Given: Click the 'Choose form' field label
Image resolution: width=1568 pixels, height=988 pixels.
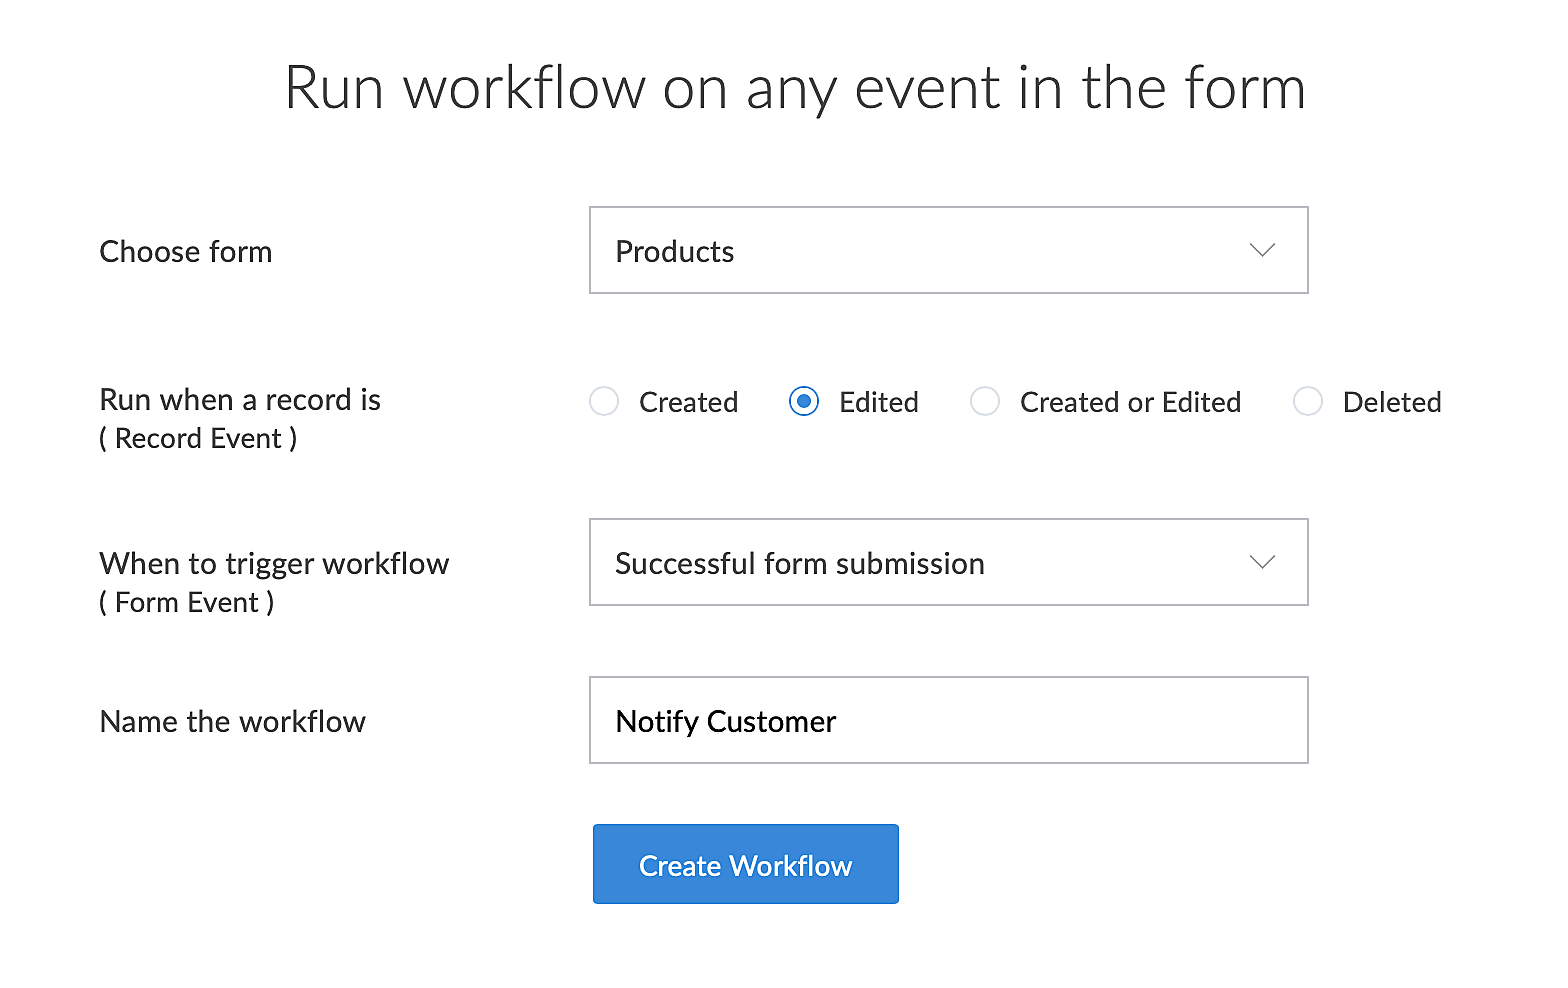Looking at the screenshot, I should 186,252.
